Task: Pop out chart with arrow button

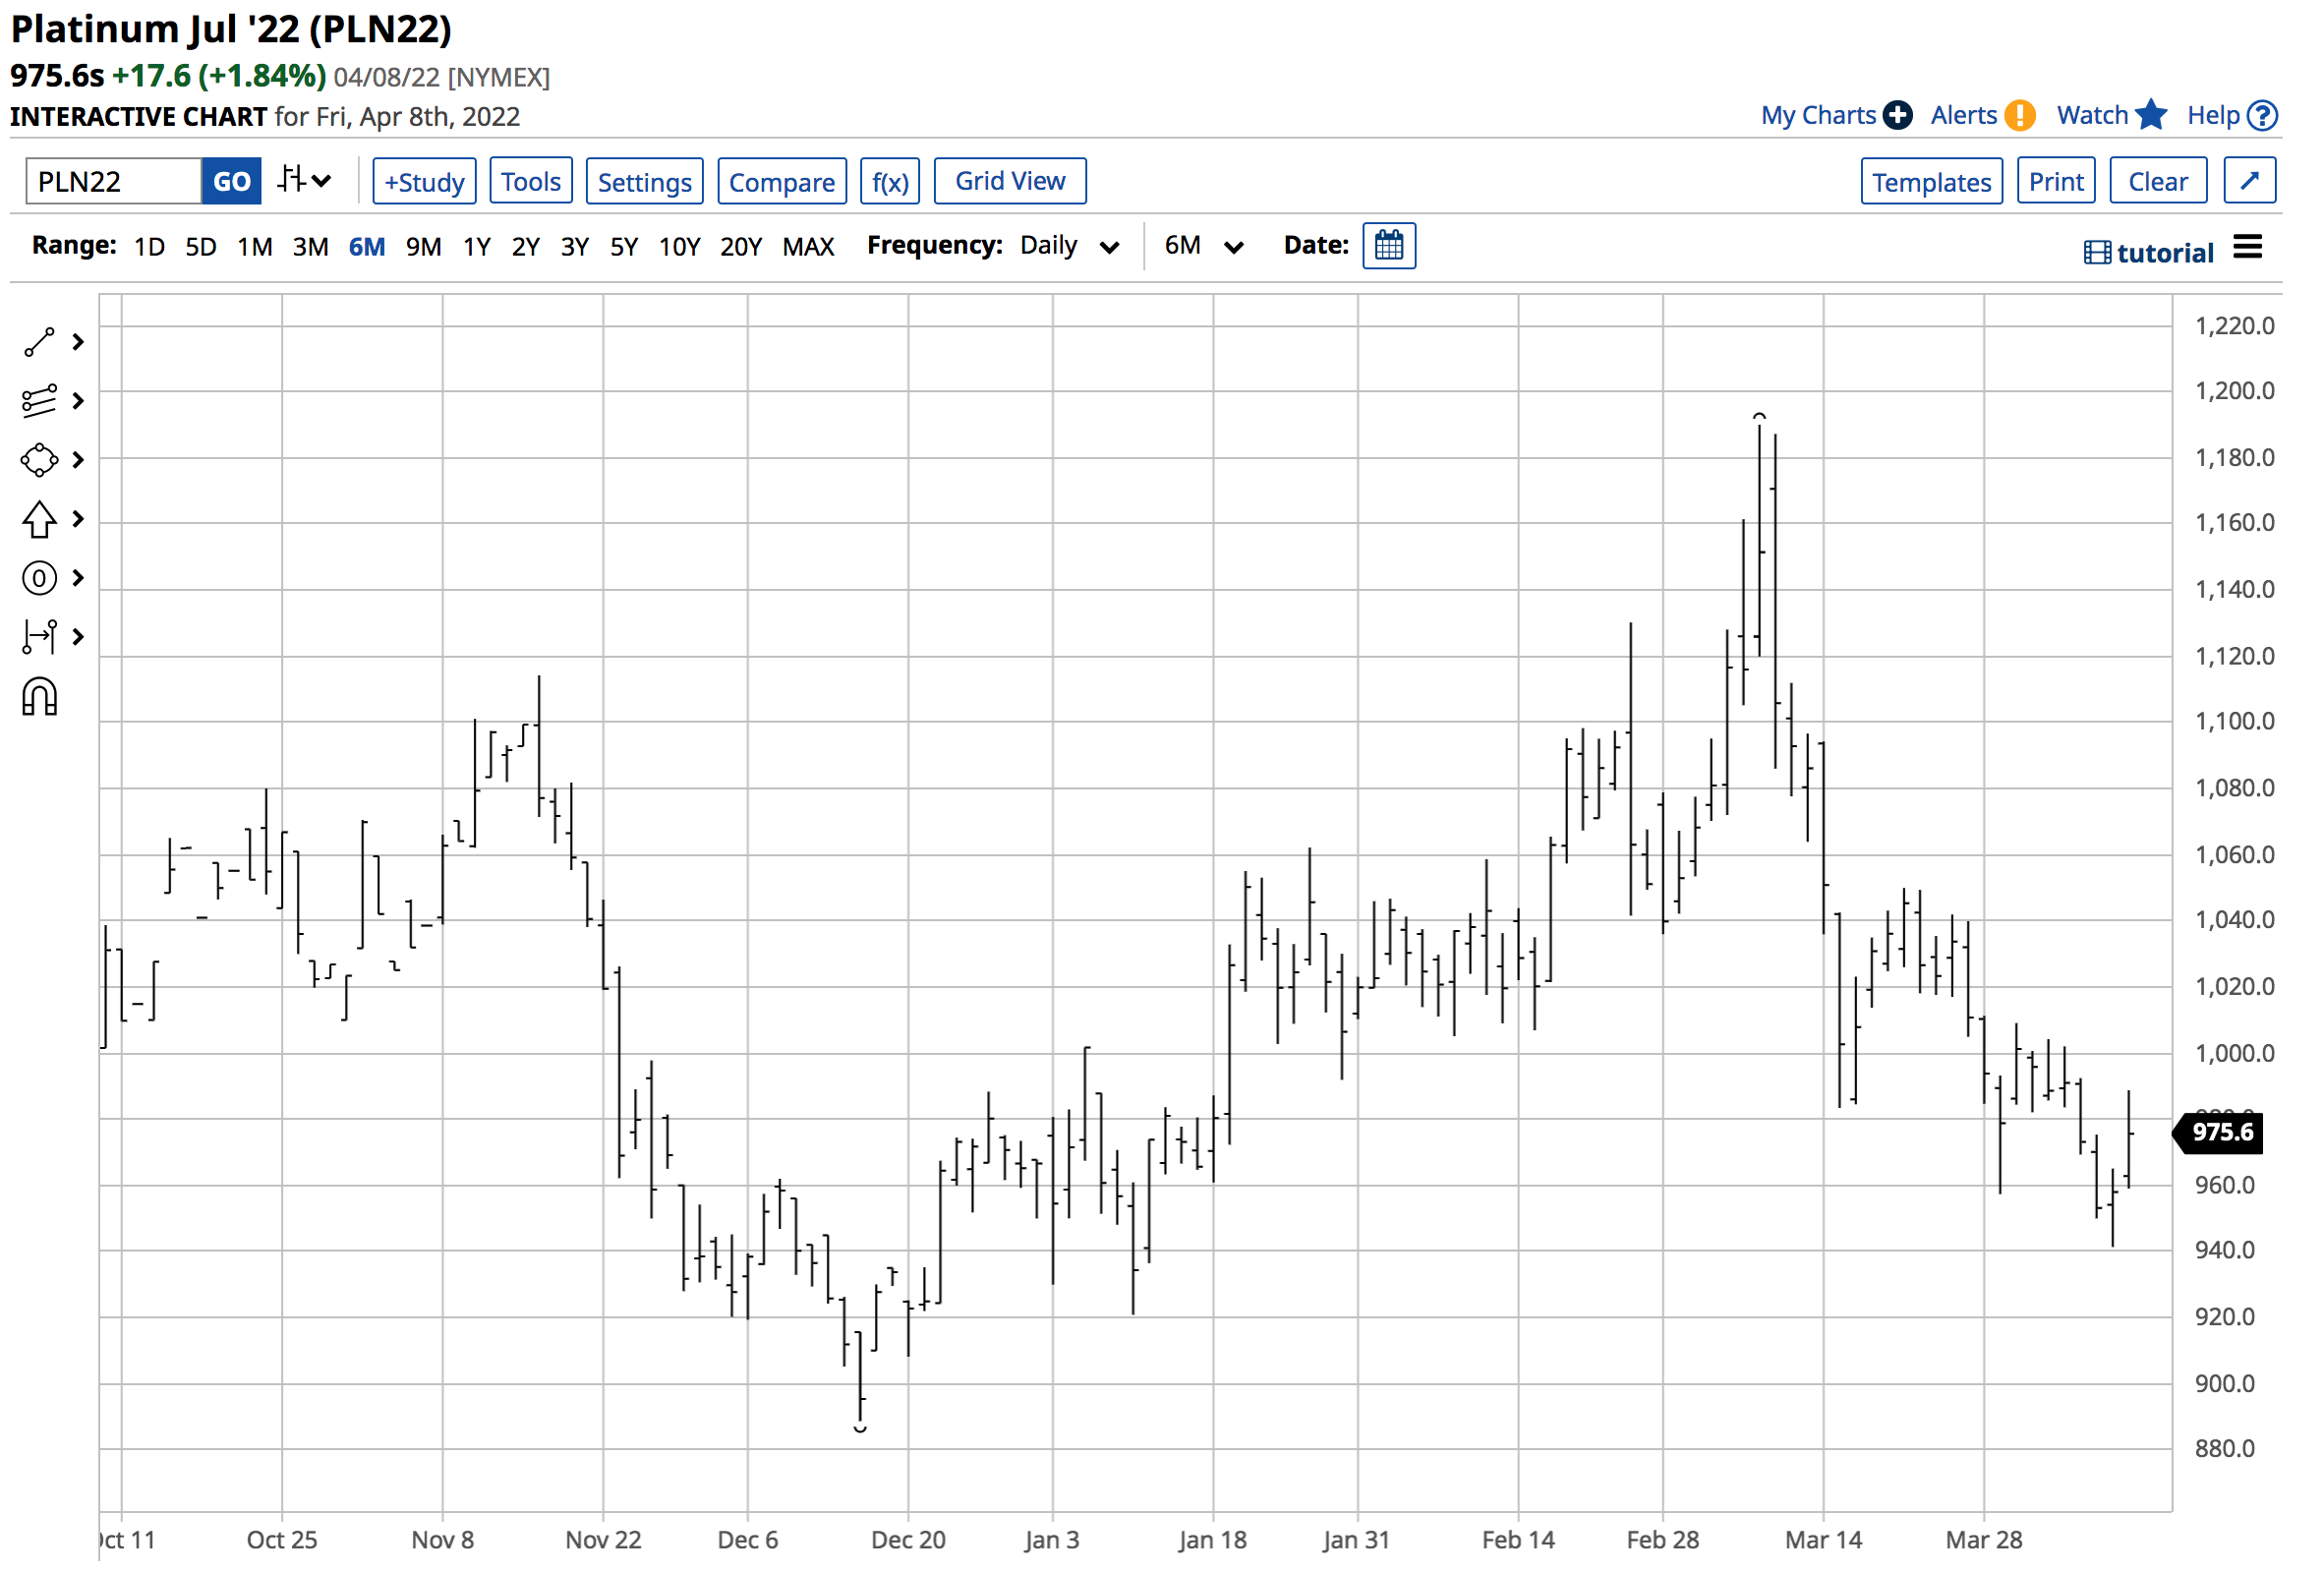Action: coord(2251,181)
